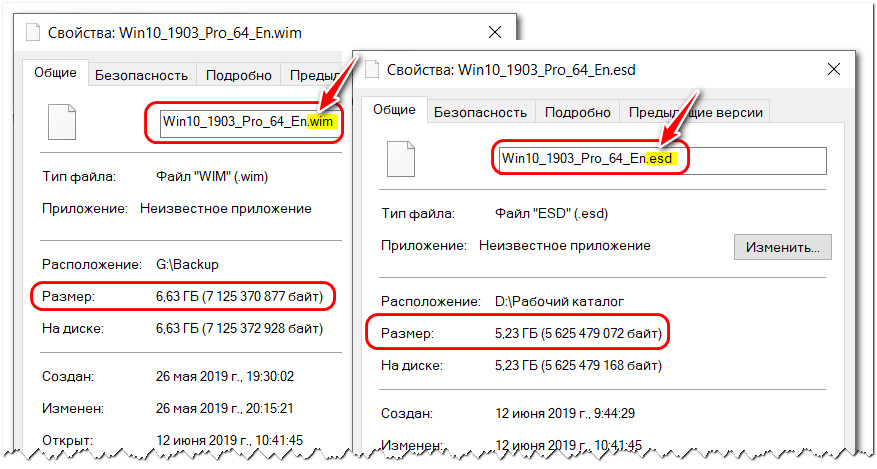Switch to the Подробно tab in the esd window

click(x=578, y=112)
